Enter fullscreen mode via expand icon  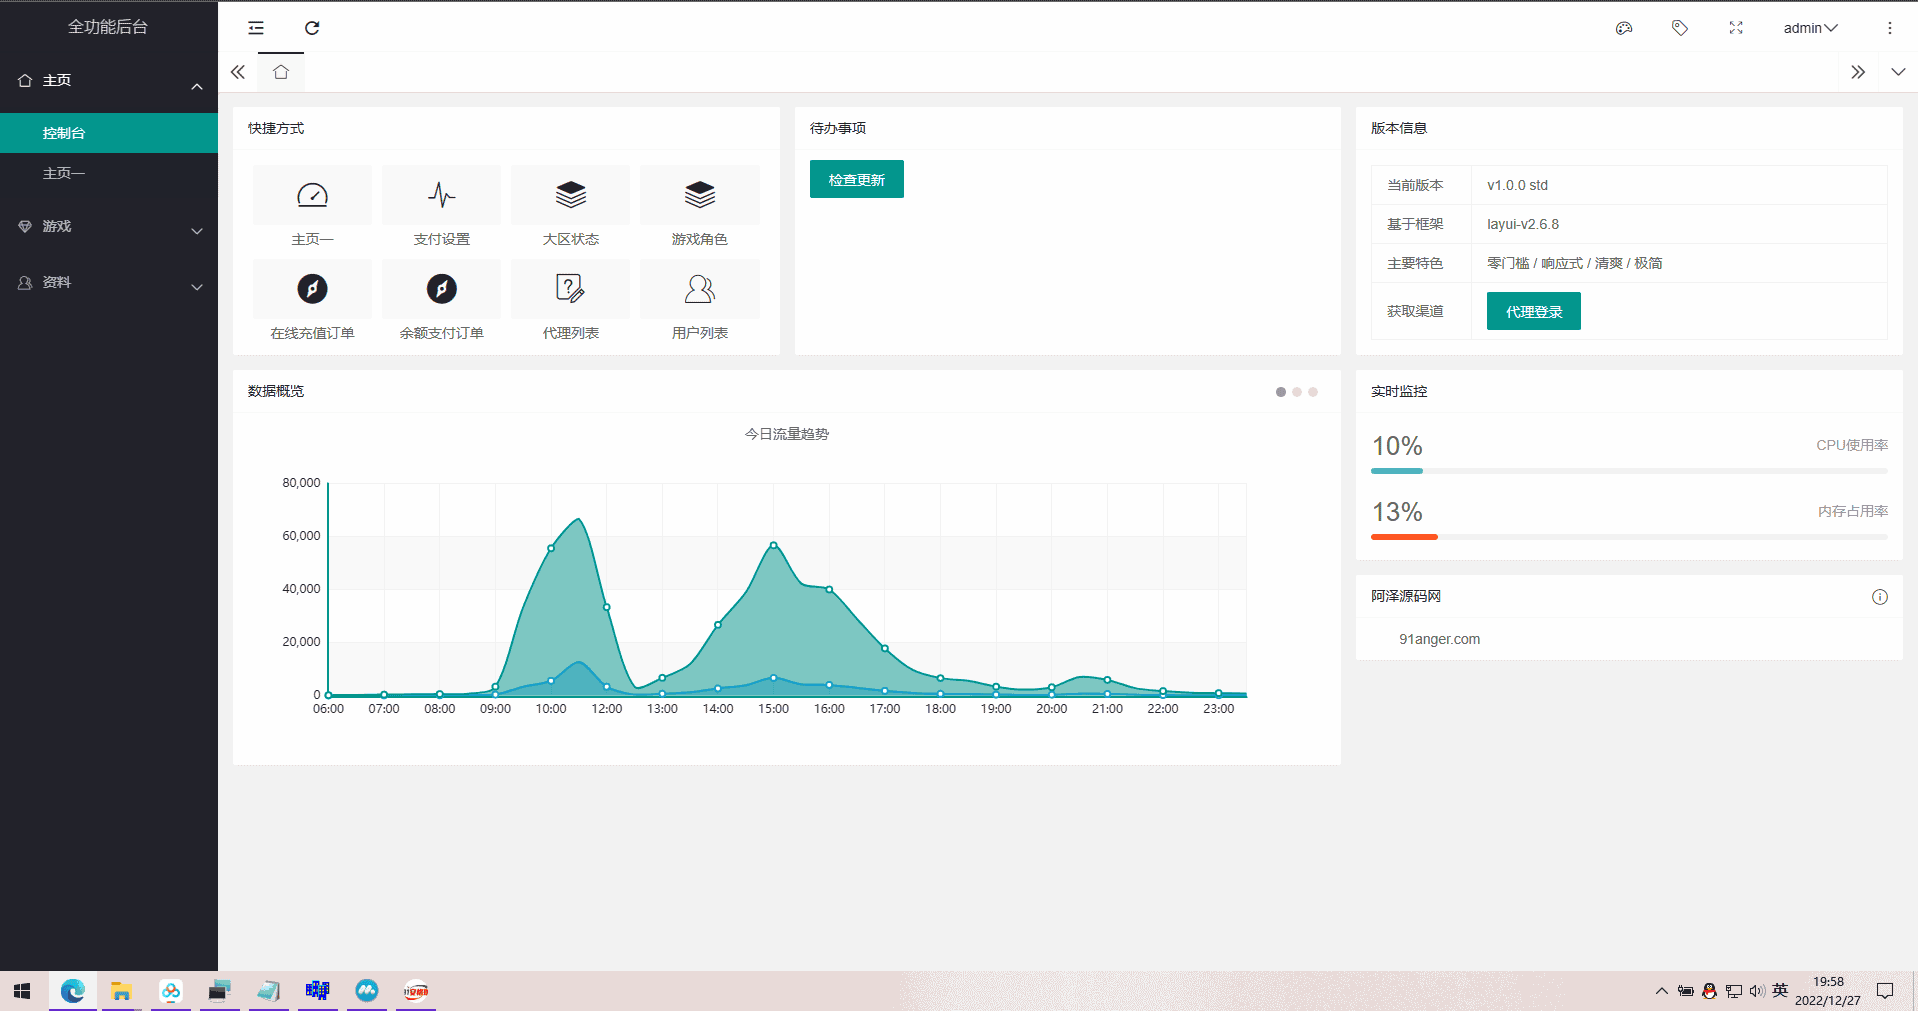(1736, 28)
